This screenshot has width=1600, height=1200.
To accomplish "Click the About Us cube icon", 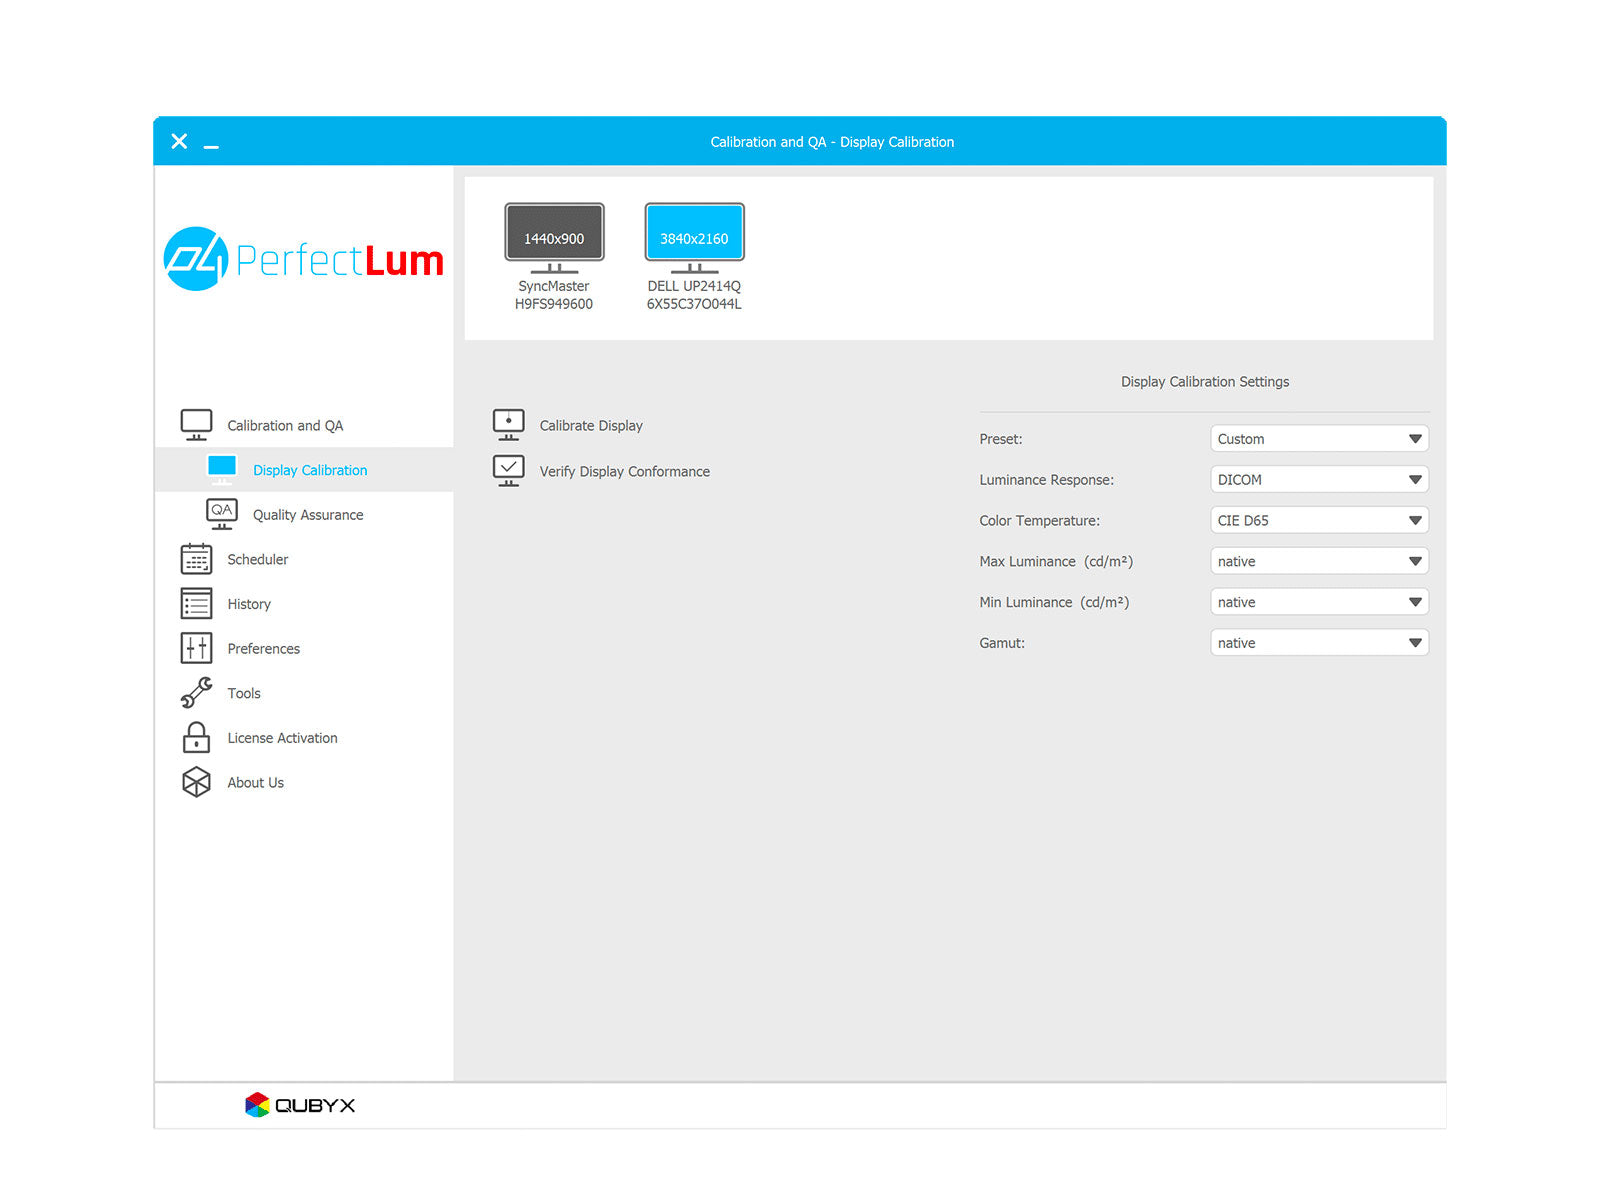I will click(196, 782).
